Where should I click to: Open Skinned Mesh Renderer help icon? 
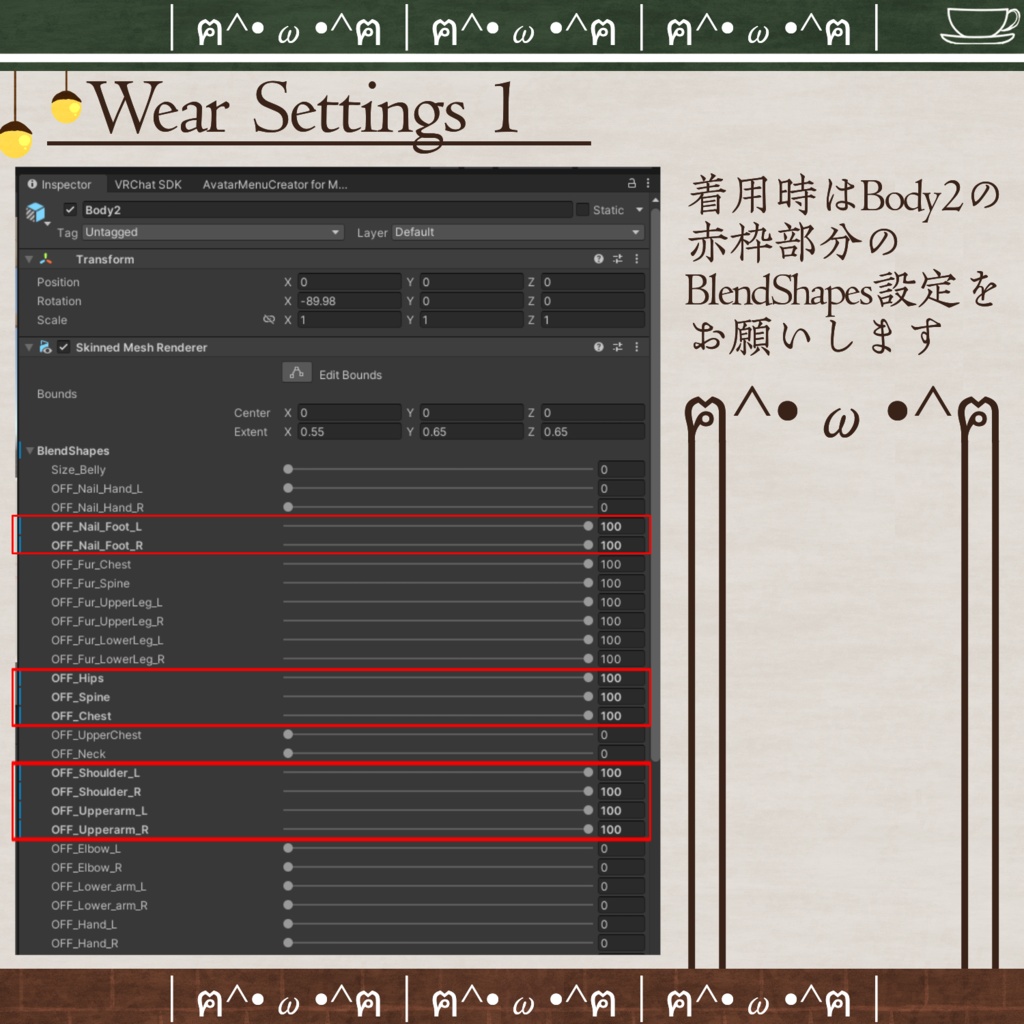(x=598, y=347)
